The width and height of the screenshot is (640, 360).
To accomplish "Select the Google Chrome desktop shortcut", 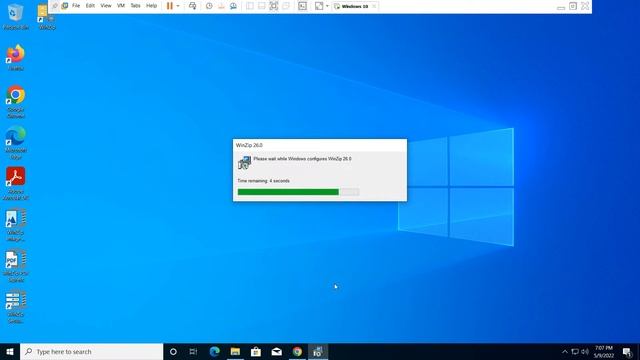I will point(16,102).
